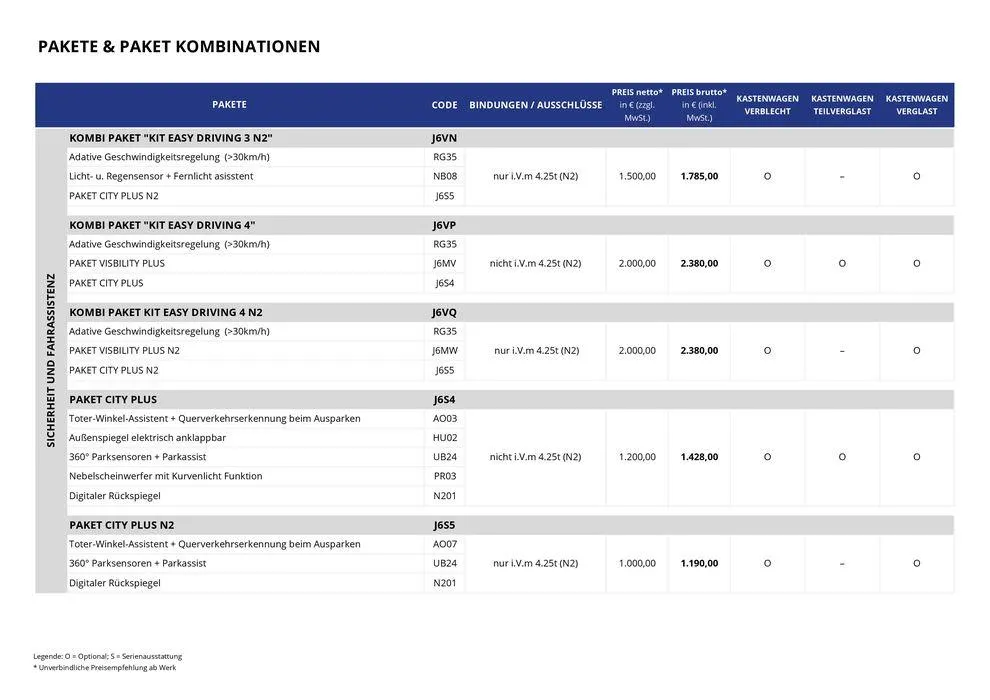Select the PAKET VISIBILITY PLUS N2 row

(x=124, y=351)
